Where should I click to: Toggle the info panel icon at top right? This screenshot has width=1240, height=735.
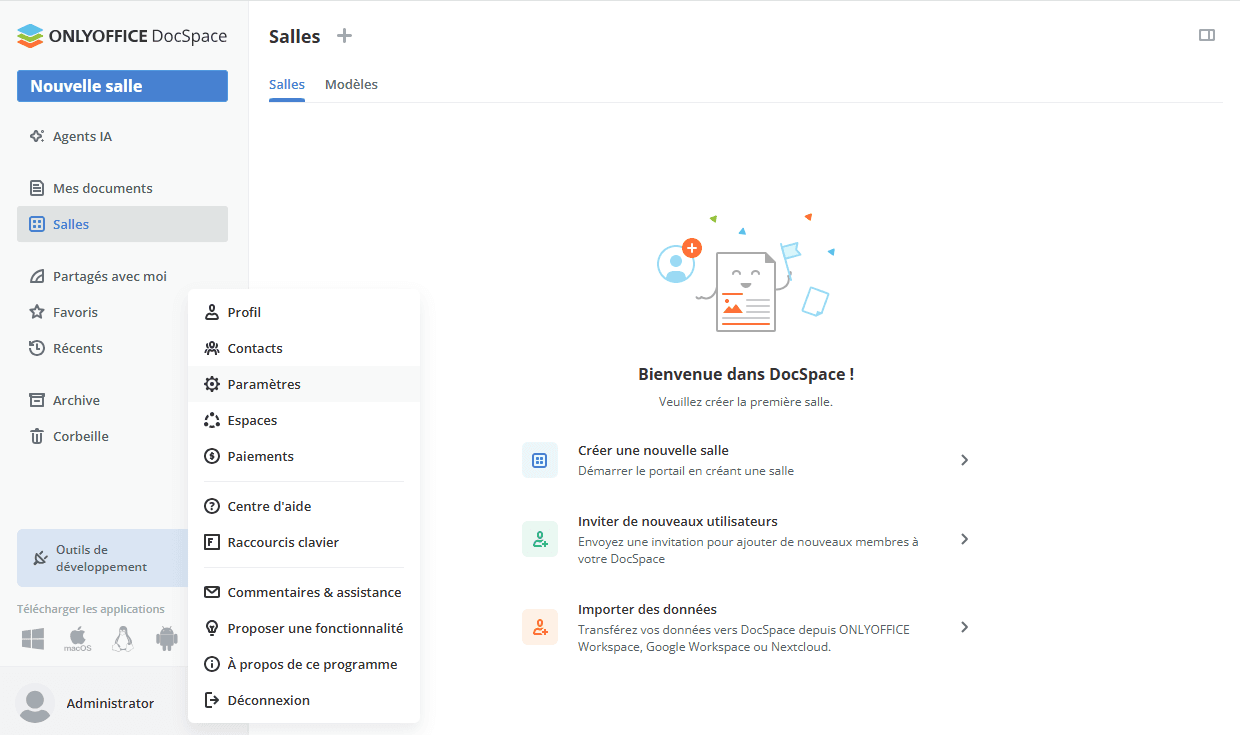coord(1207,35)
